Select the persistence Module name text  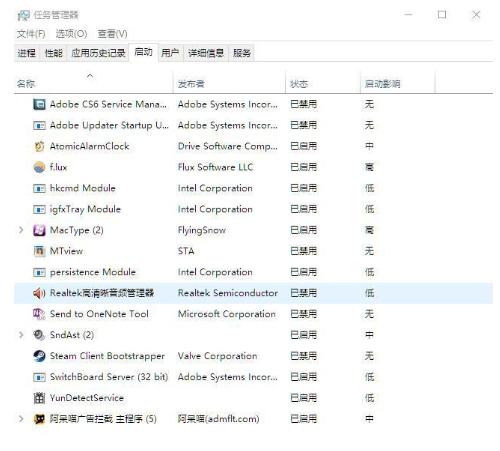[x=93, y=272]
